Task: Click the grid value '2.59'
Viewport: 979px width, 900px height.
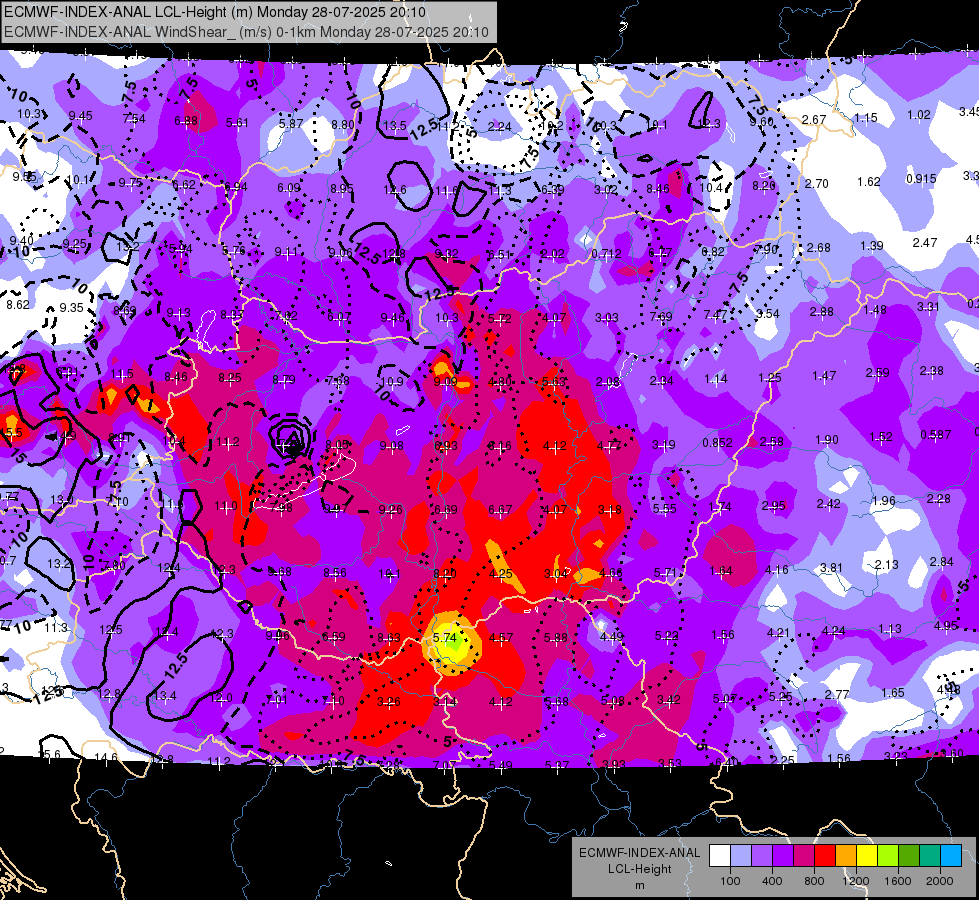Action: pyautogui.click(x=877, y=373)
